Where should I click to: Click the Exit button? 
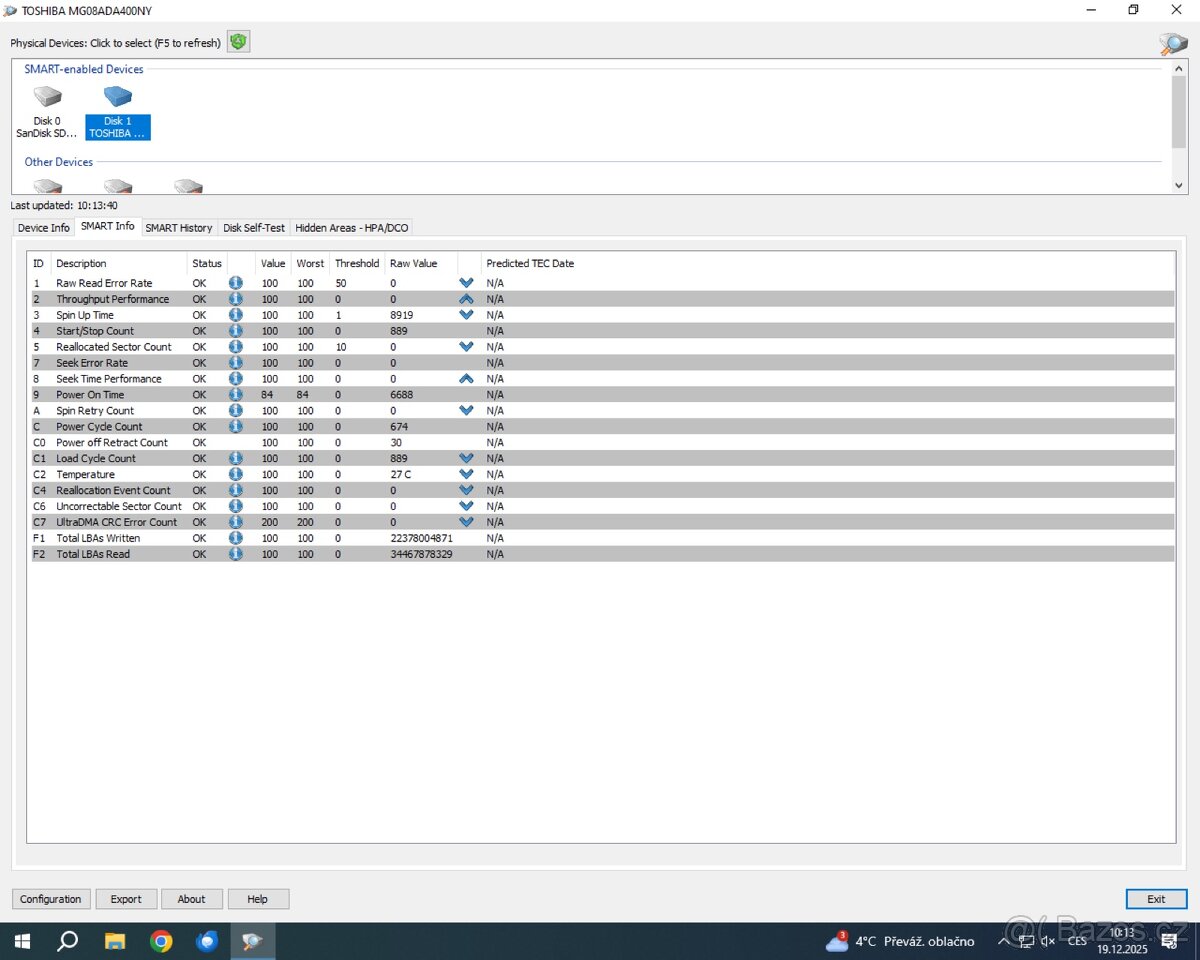(1156, 899)
